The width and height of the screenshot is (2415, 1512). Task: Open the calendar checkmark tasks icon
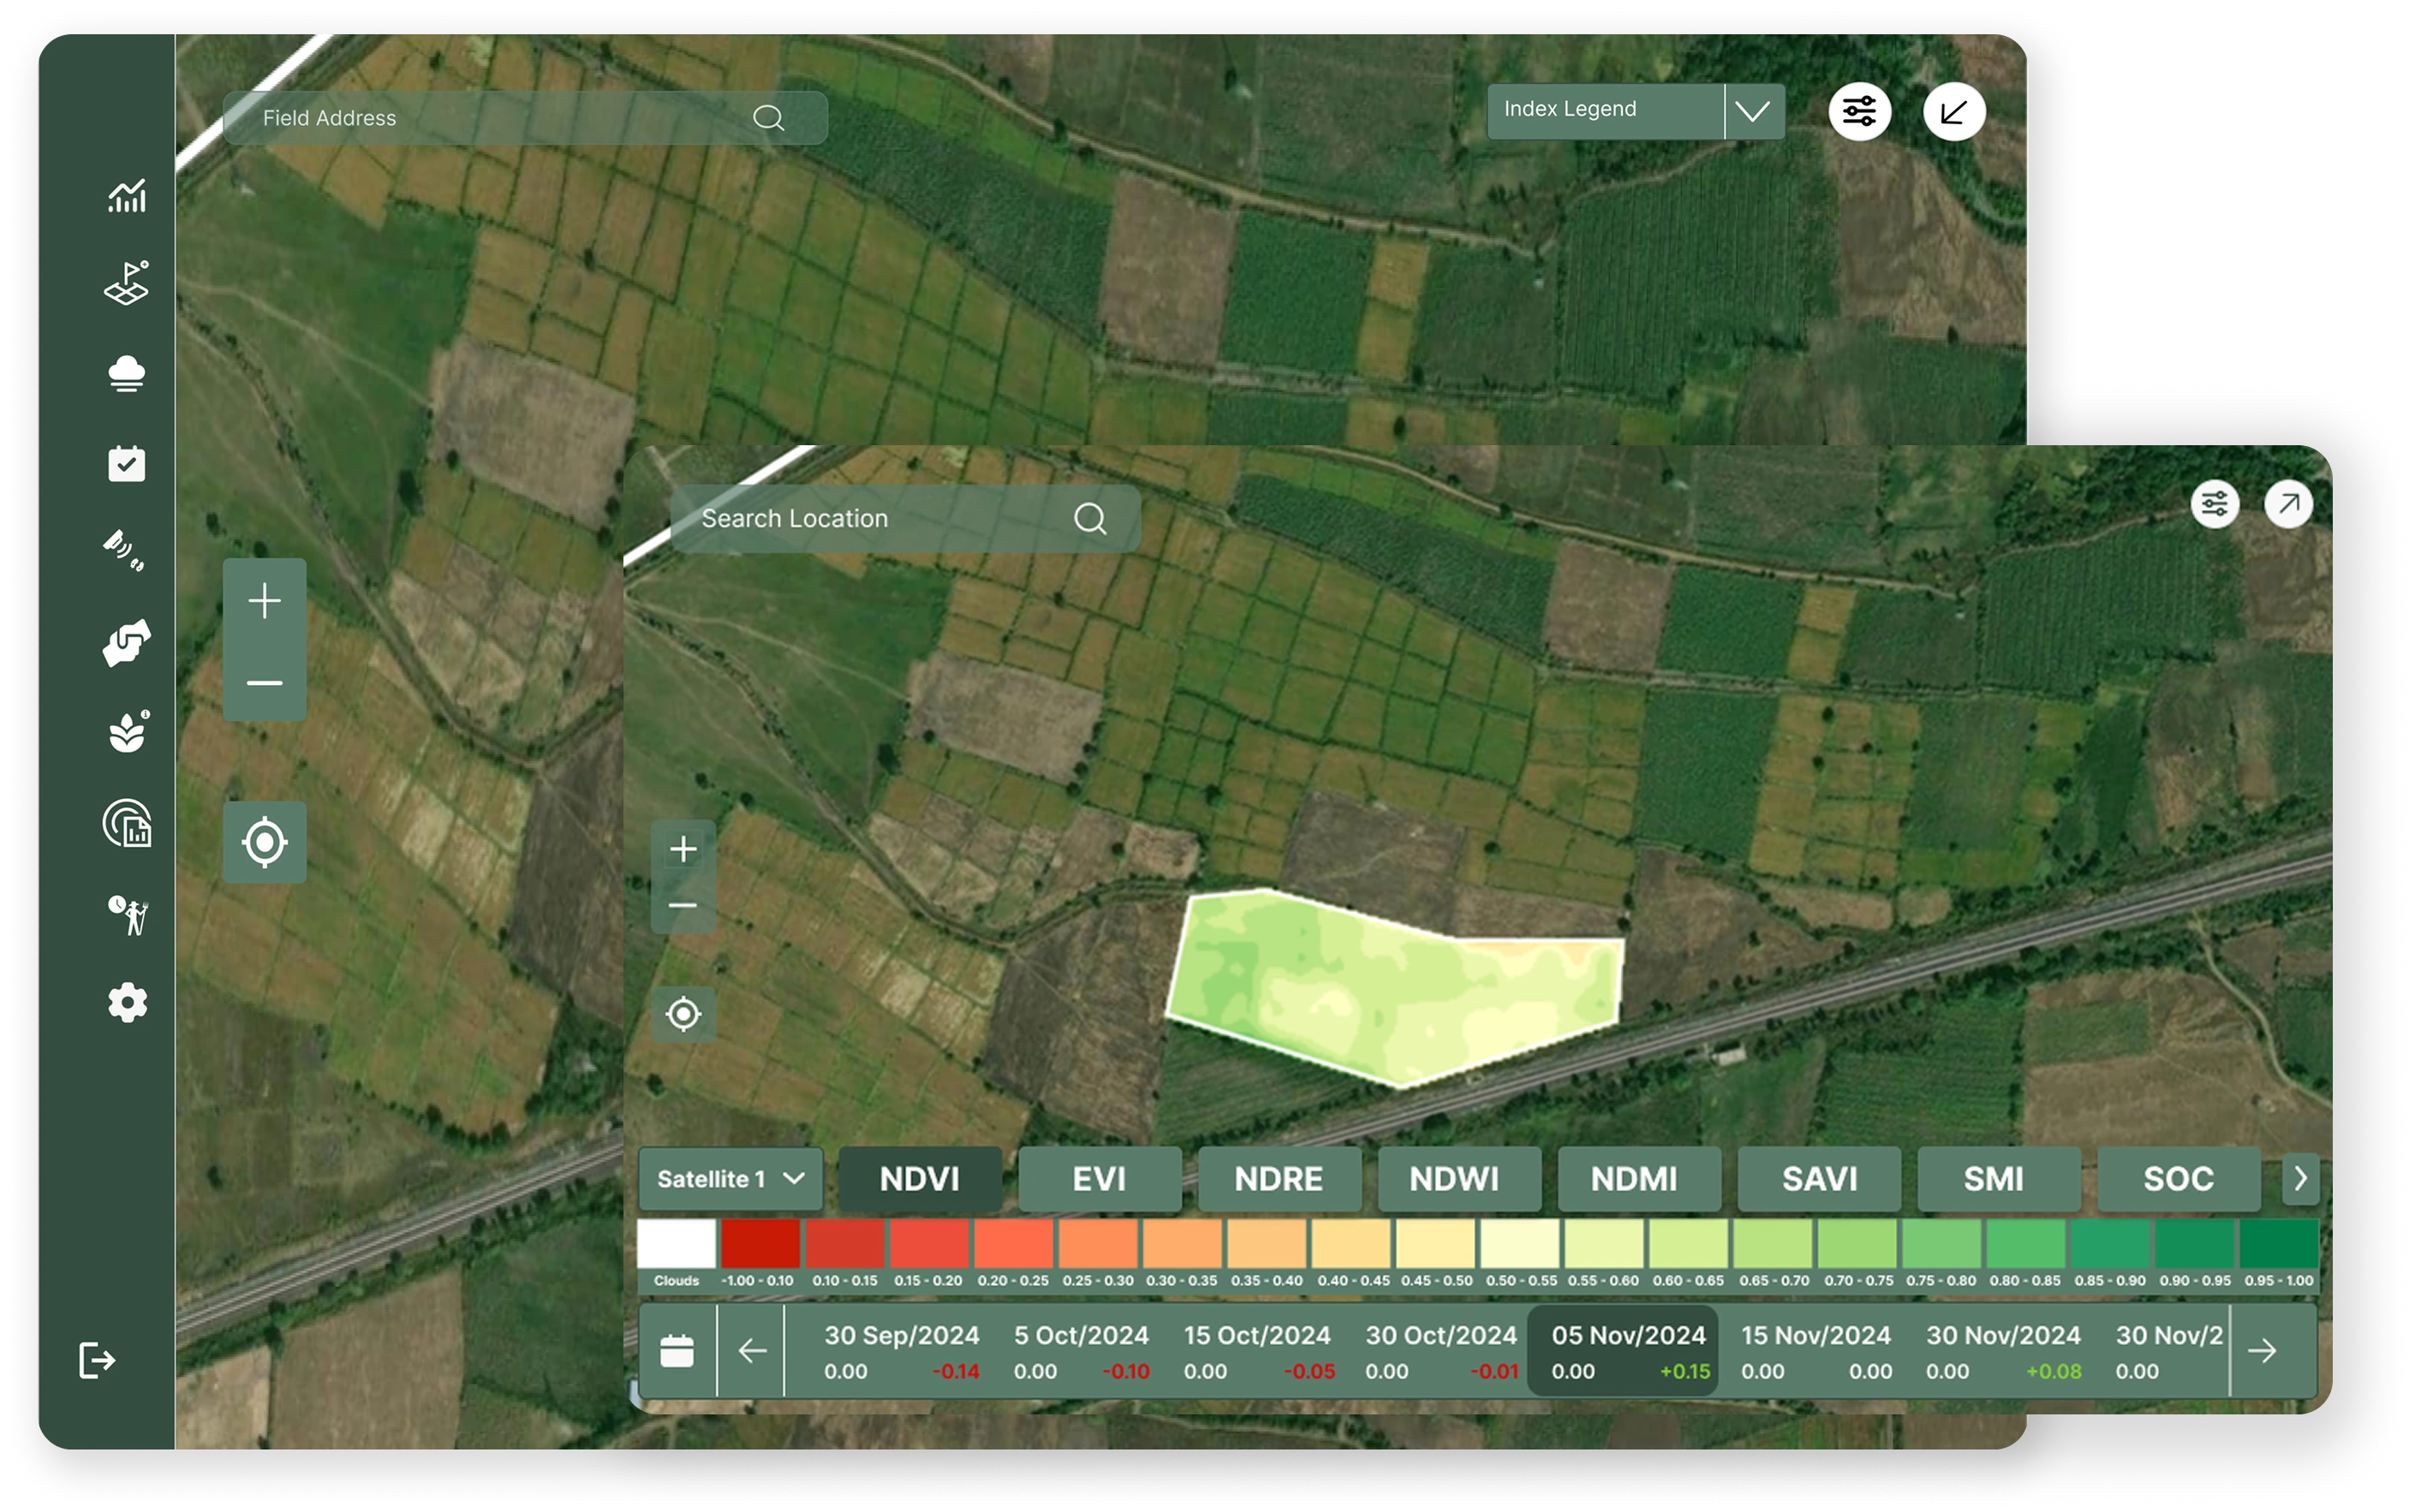coord(127,463)
